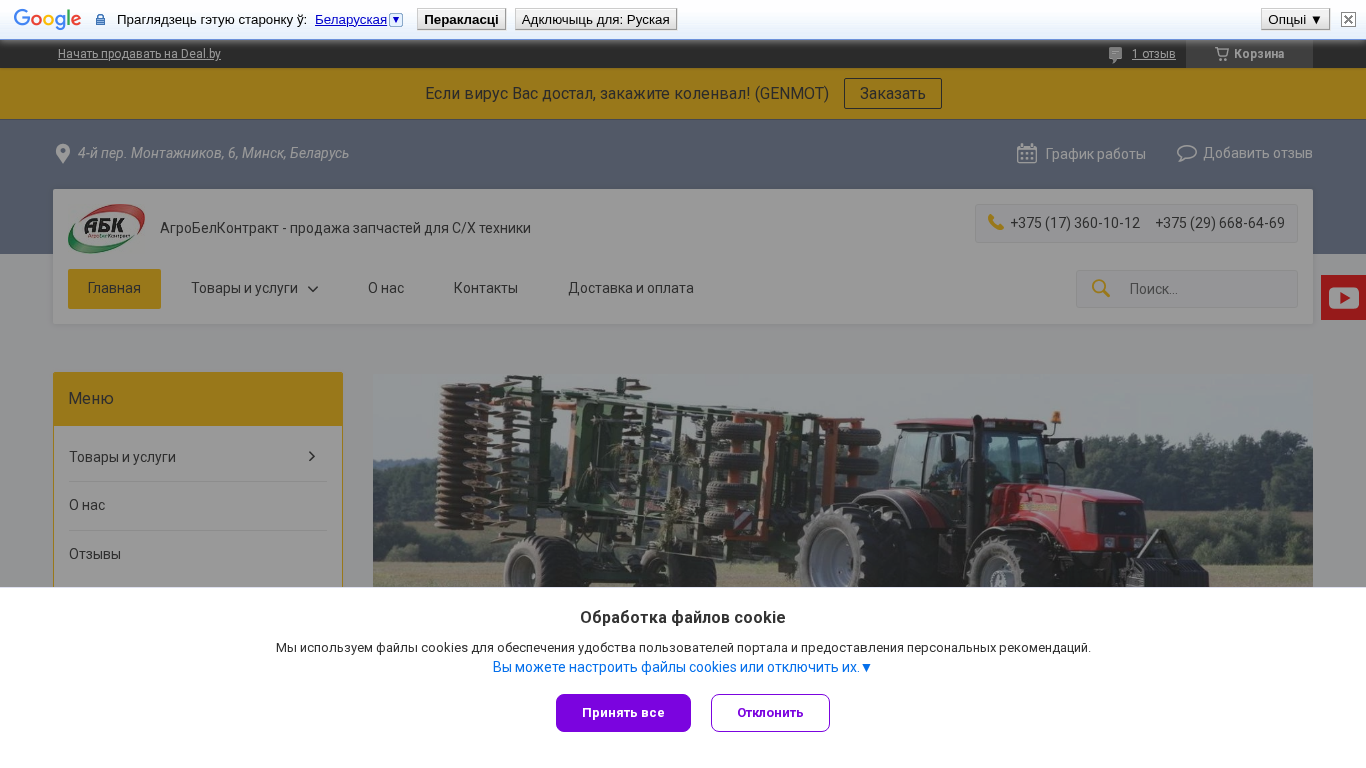Click the review speech bubble icon
The width and height of the screenshot is (1366, 768).
pos(1115,55)
